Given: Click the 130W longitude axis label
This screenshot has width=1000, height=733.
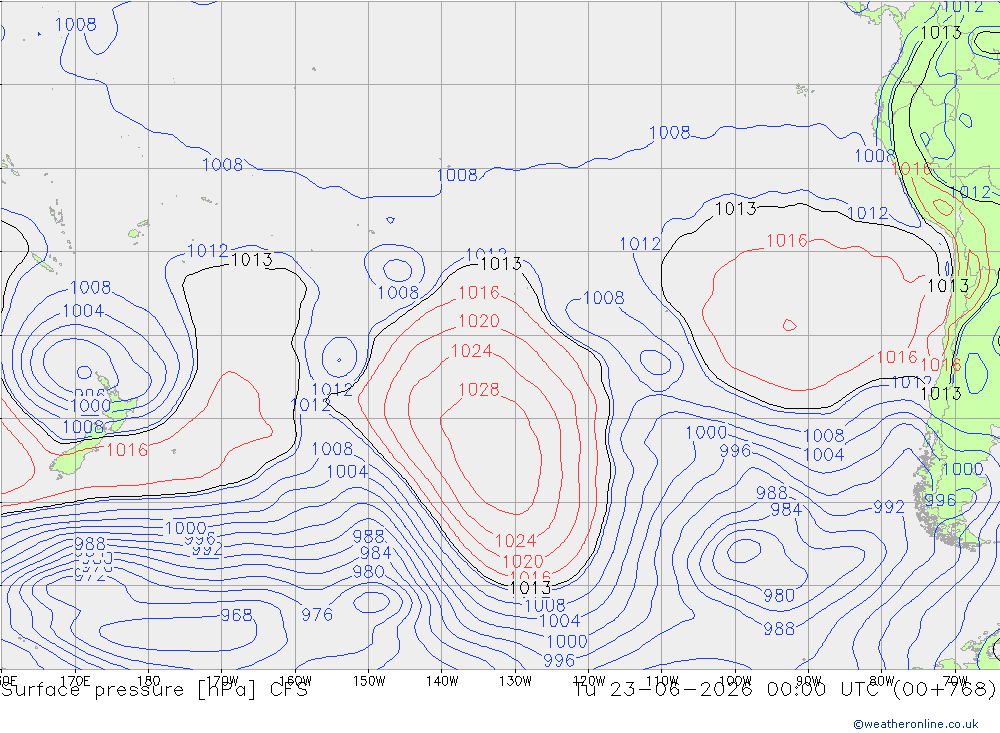Looking at the screenshot, I should click(515, 681).
